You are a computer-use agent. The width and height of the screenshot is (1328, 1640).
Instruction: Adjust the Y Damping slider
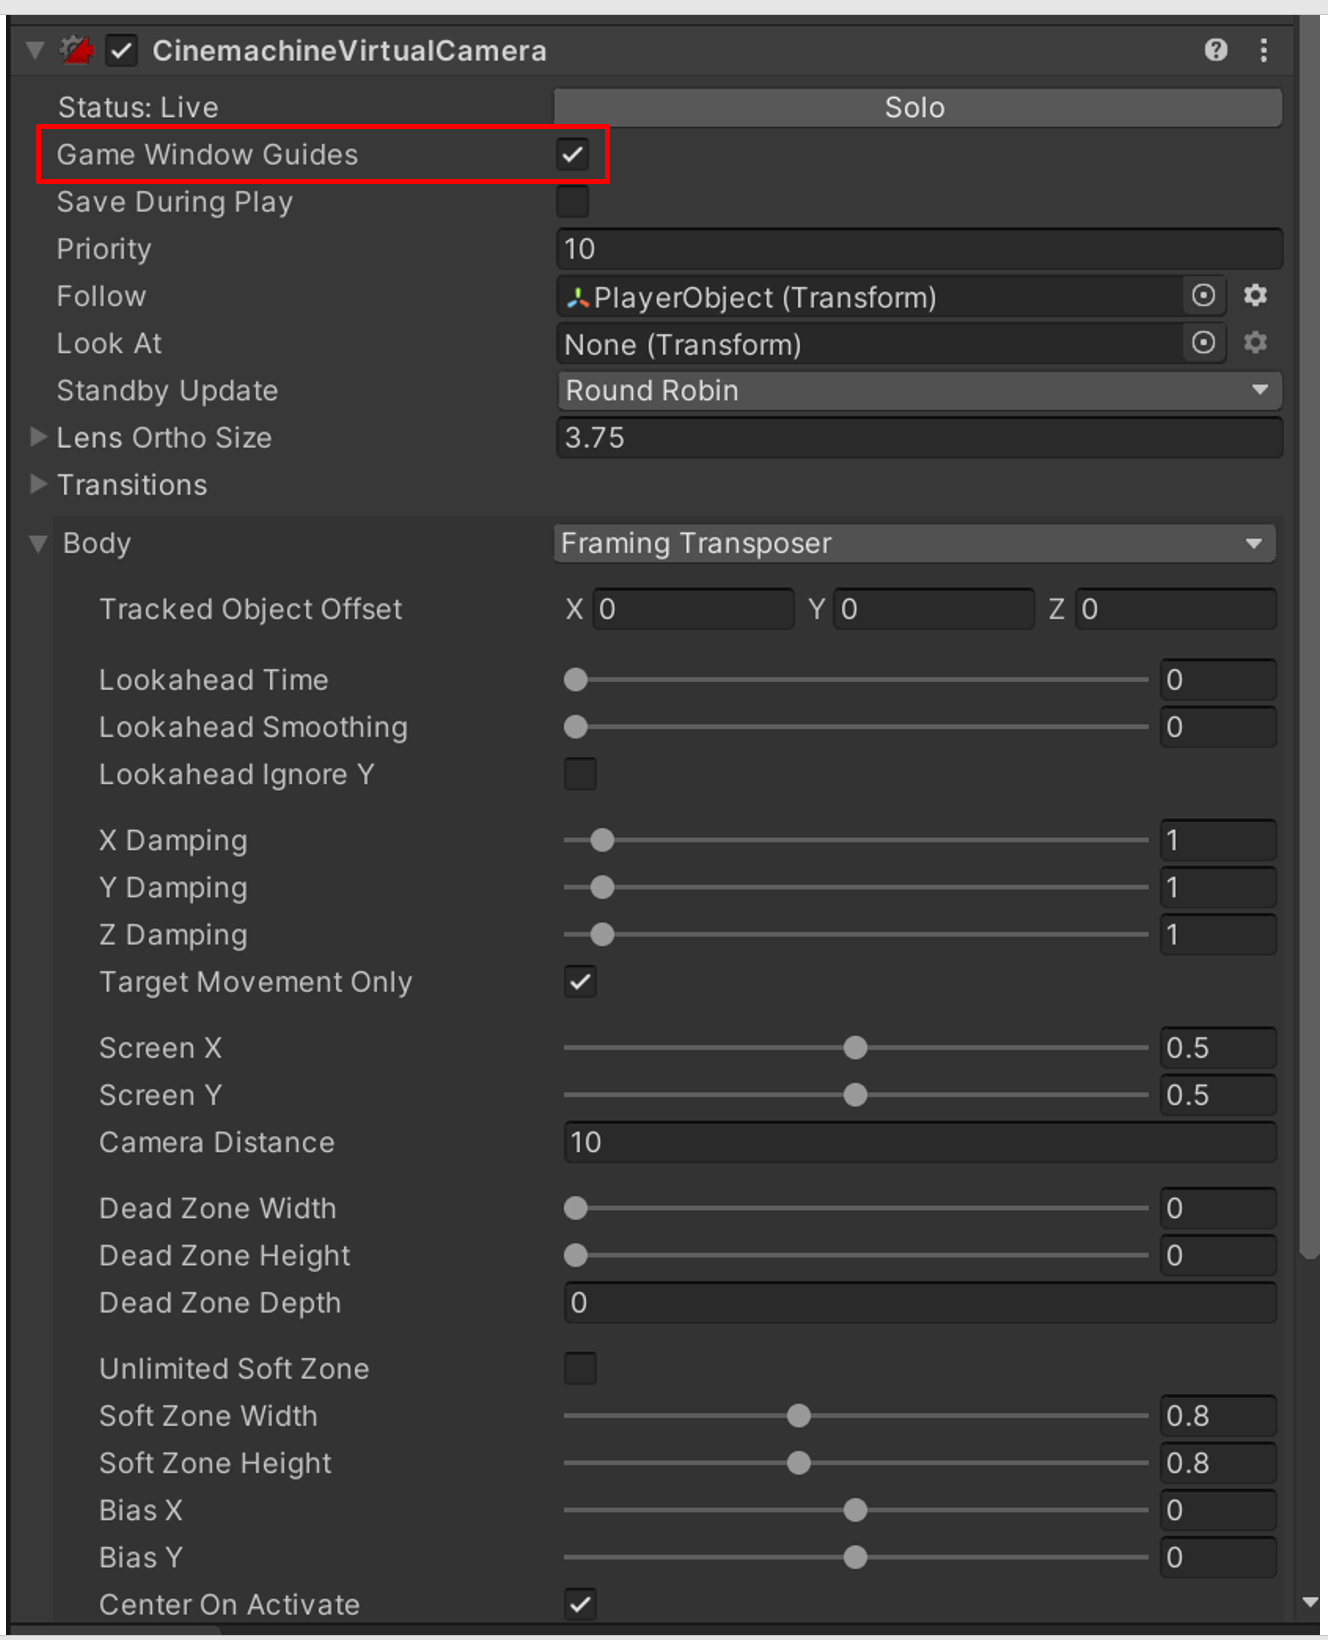856,888
